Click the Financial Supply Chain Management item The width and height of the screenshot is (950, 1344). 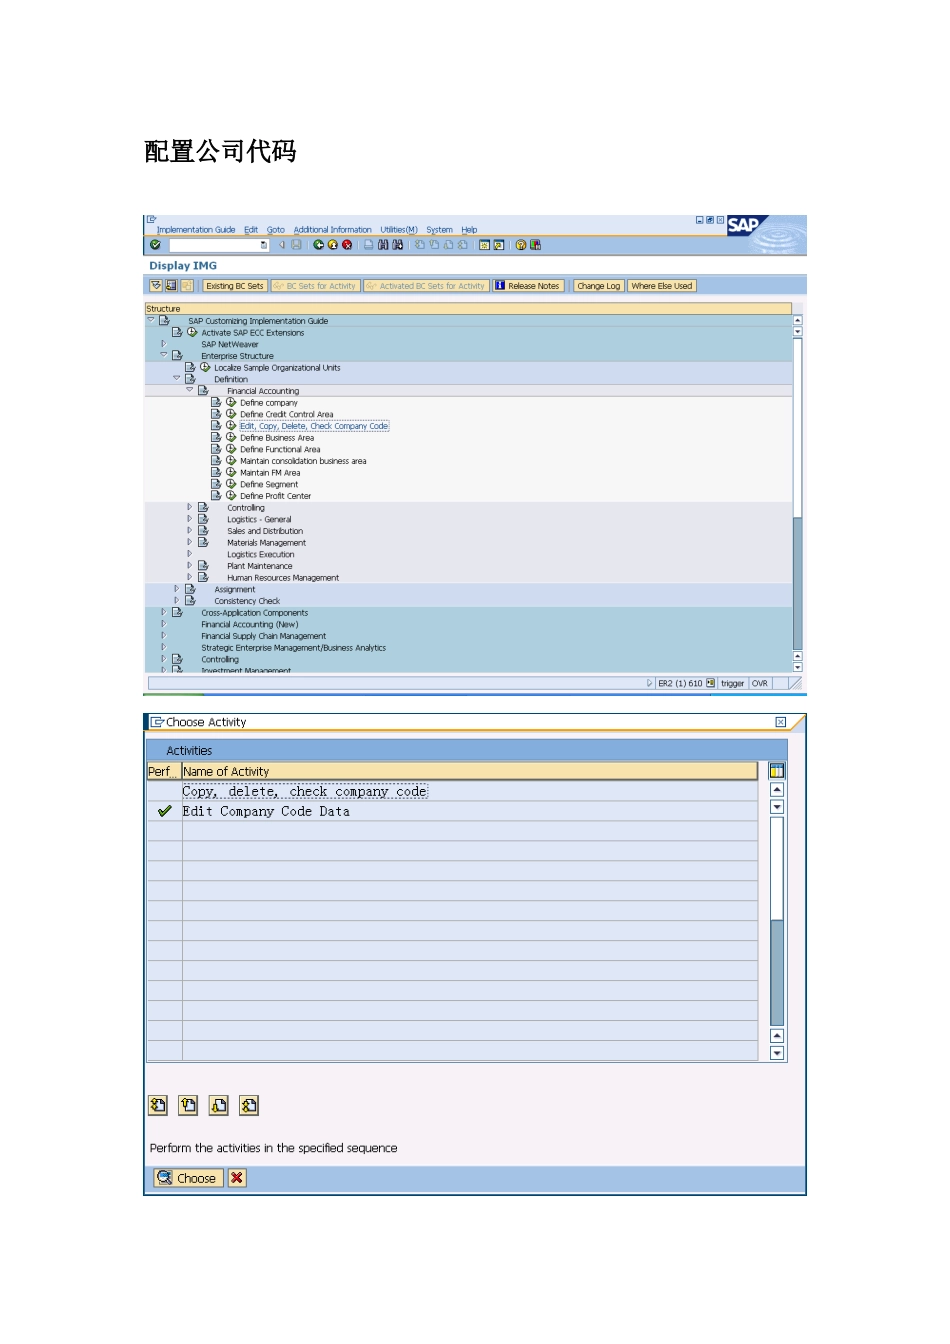click(x=264, y=636)
